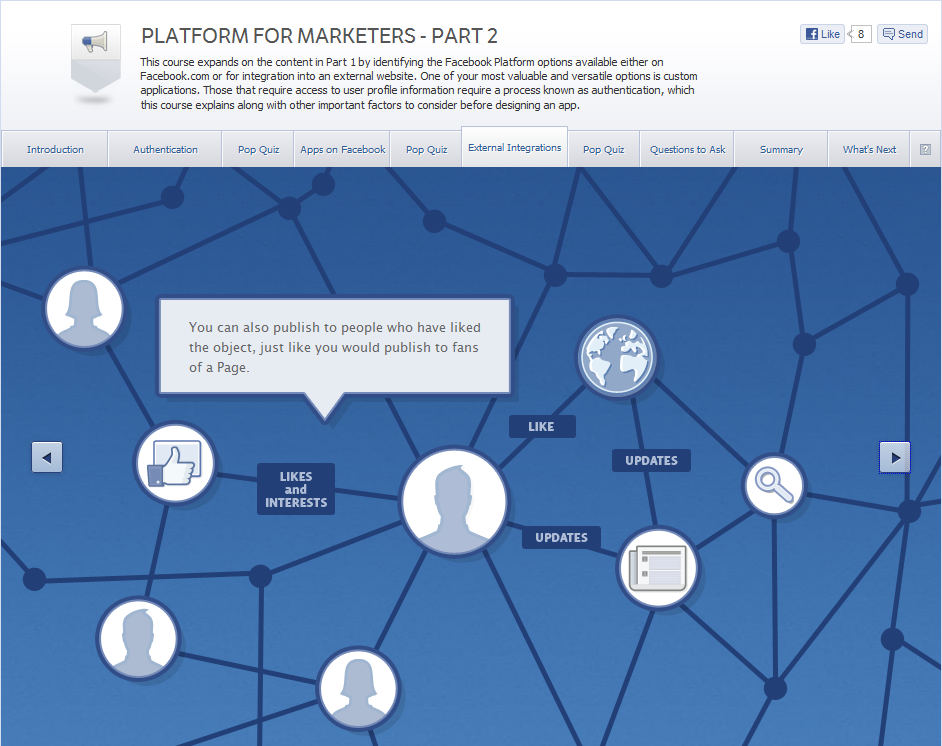Image resolution: width=942 pixels, height=746 pixels.
Task: Go to the Questions to Ask tab
Action: coord(687,150)
